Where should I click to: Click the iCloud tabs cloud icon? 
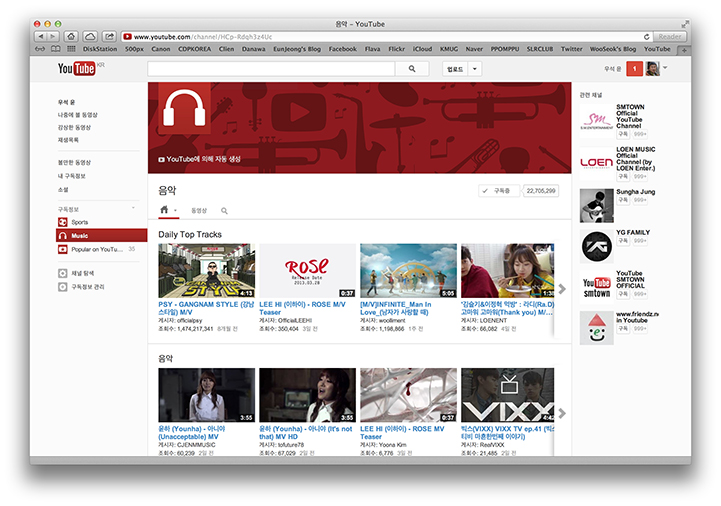[90, 36]
